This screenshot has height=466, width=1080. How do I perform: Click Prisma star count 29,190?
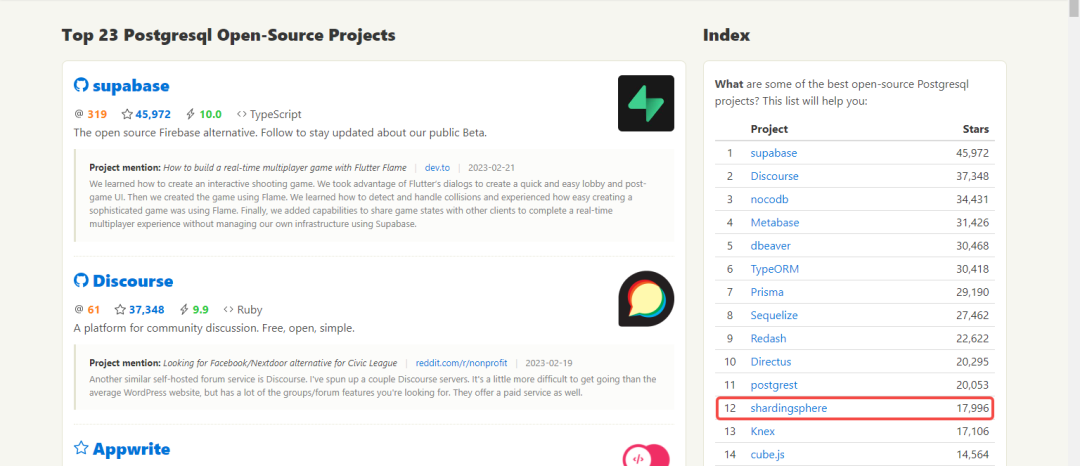pos(973,293)
